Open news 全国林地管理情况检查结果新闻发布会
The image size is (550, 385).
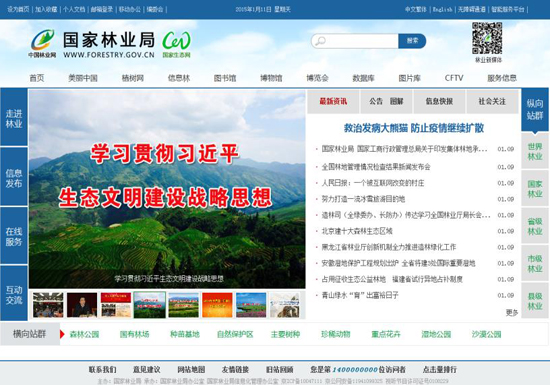(x=376, y=167)
